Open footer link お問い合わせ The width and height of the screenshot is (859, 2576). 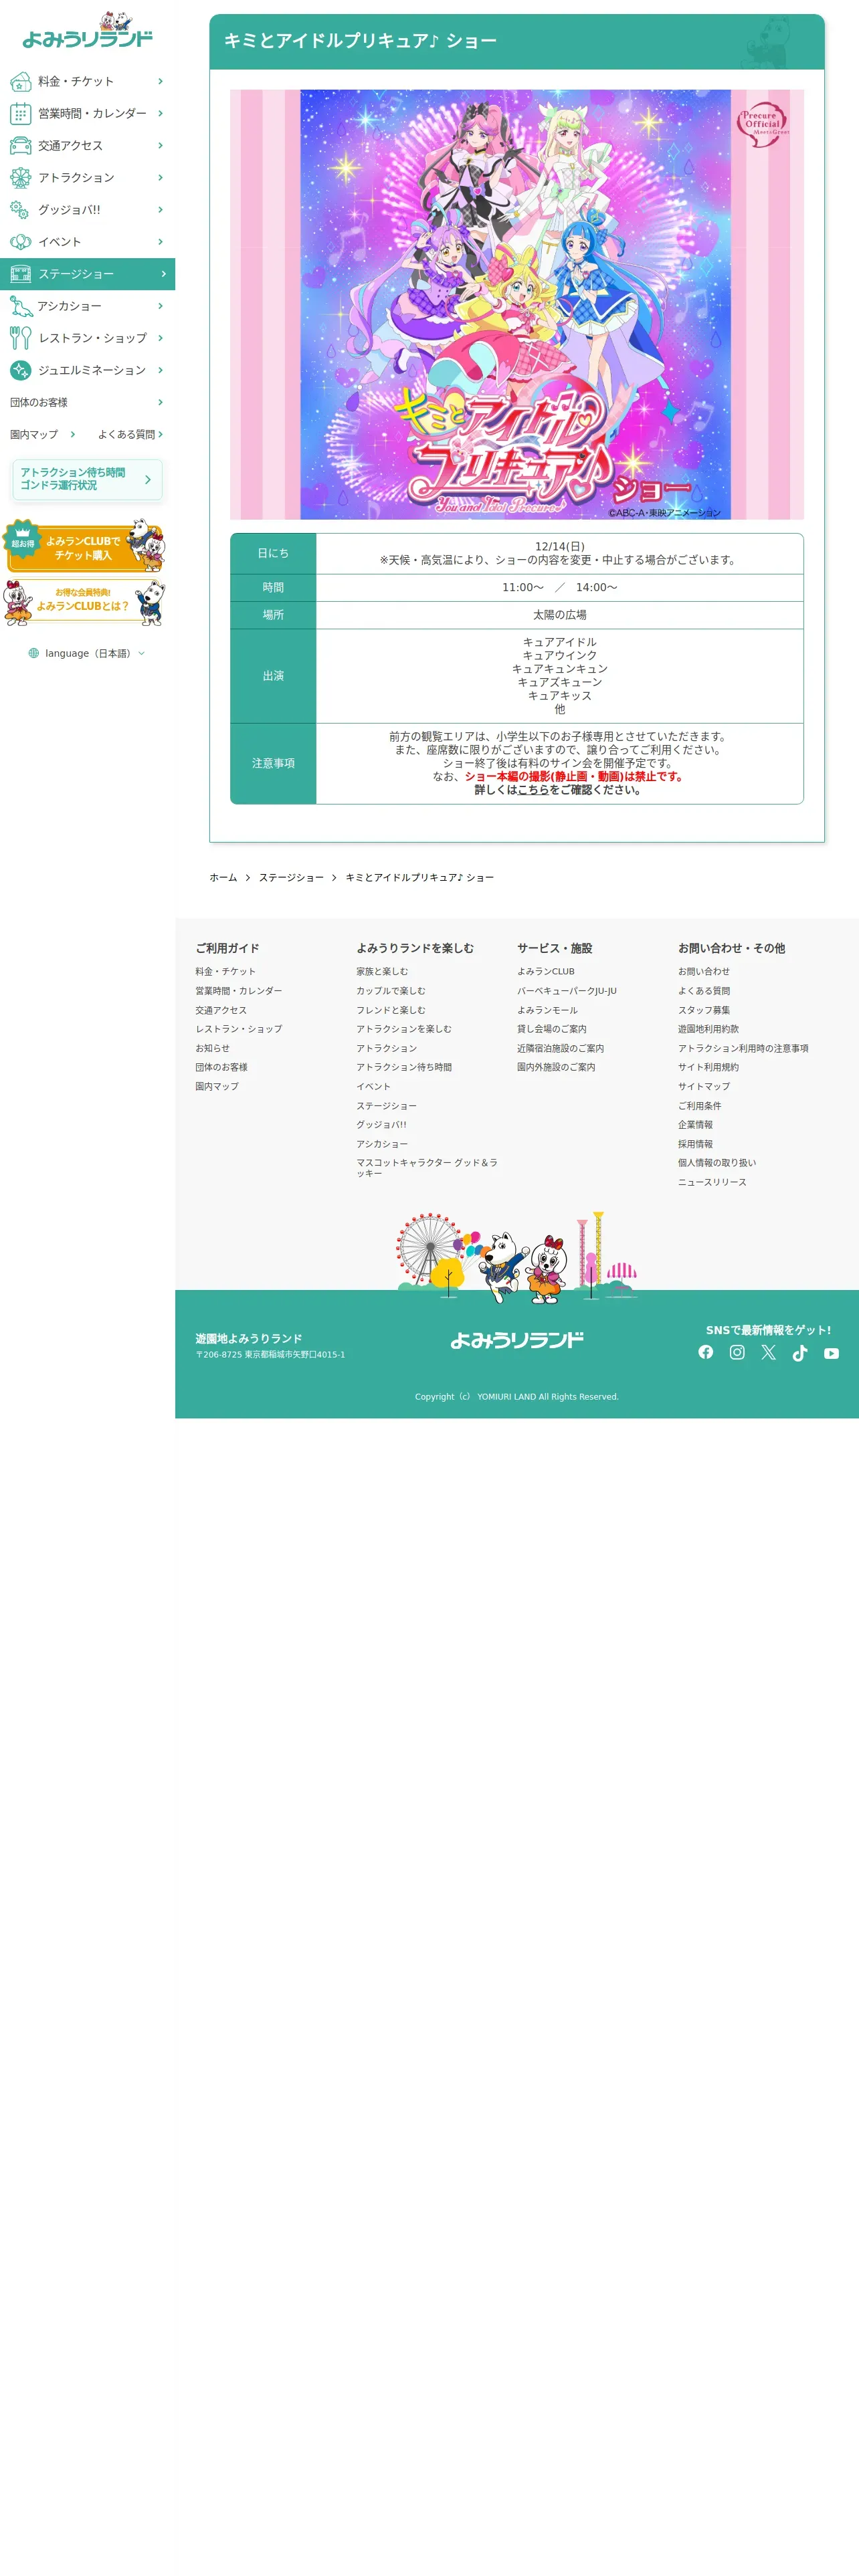(704, 972)
